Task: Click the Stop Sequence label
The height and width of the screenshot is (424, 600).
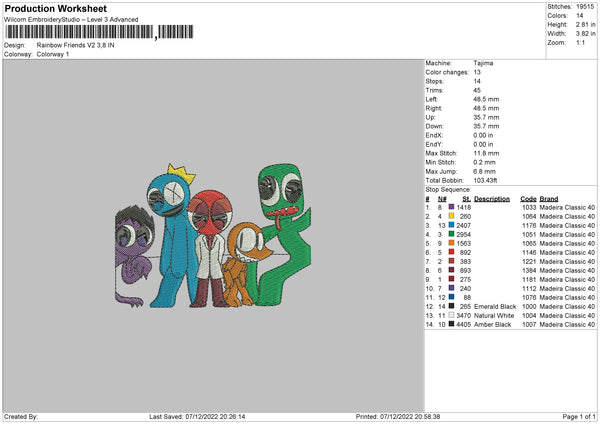Action: [447, 188]
